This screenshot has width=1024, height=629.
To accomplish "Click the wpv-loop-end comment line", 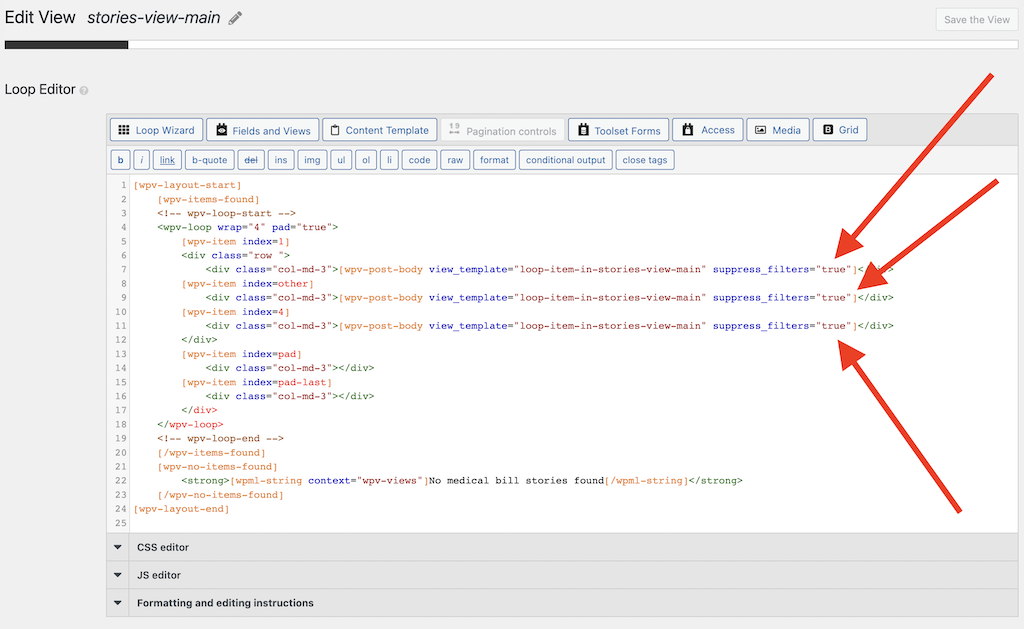I will [x=221, y=438].
